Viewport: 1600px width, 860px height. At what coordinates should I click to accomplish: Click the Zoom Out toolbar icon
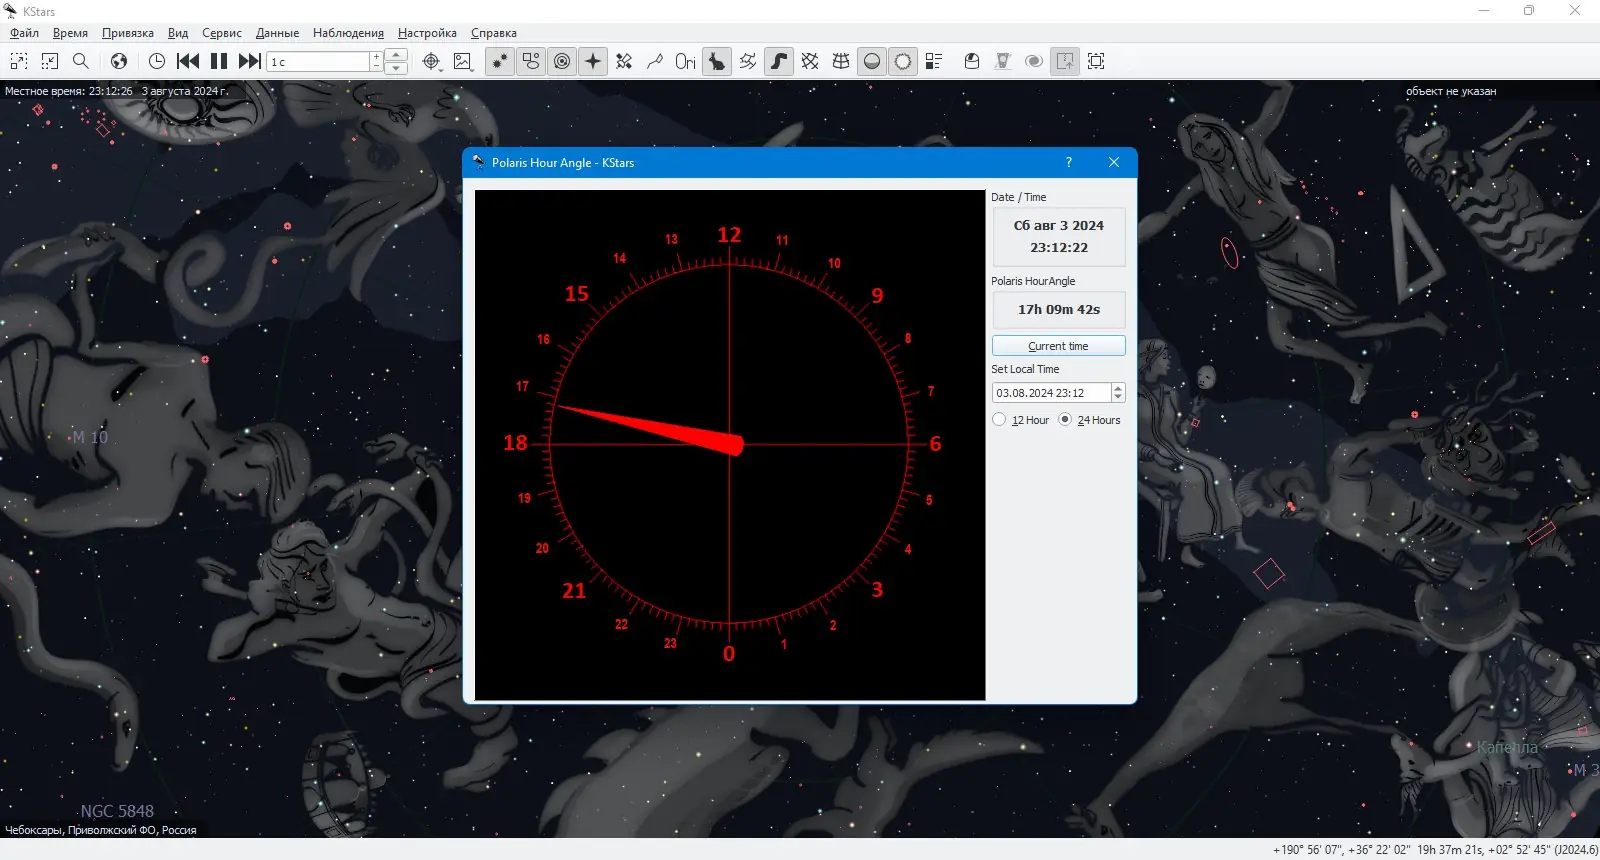[50, 61]
